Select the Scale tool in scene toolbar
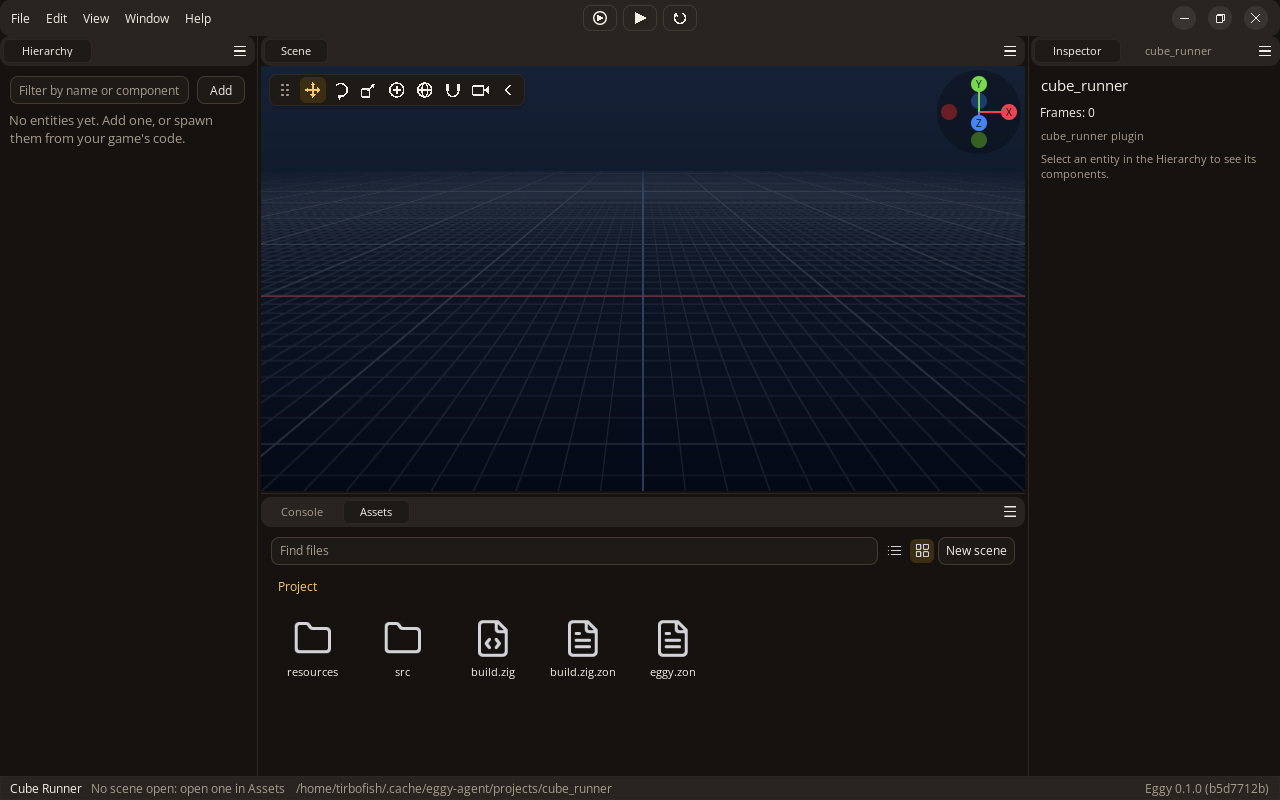Viewport: 1280px width, 800px height. tap(369, 90)
